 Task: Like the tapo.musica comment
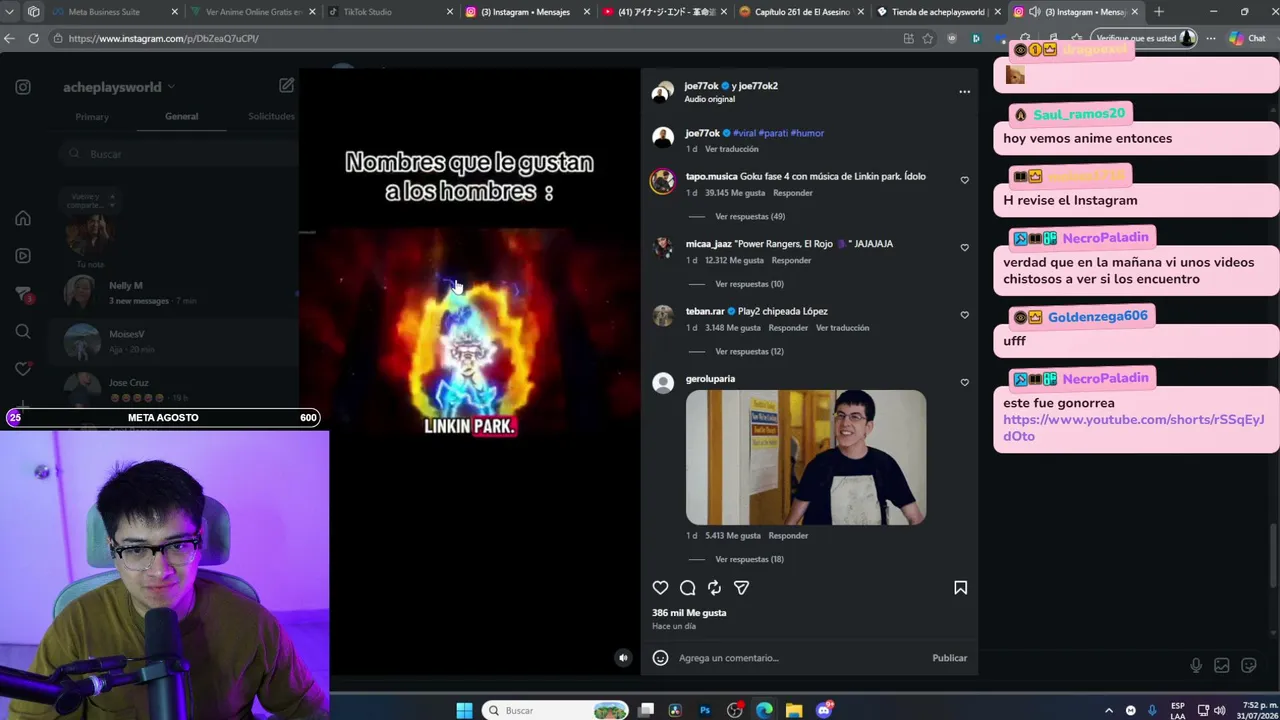964,180
